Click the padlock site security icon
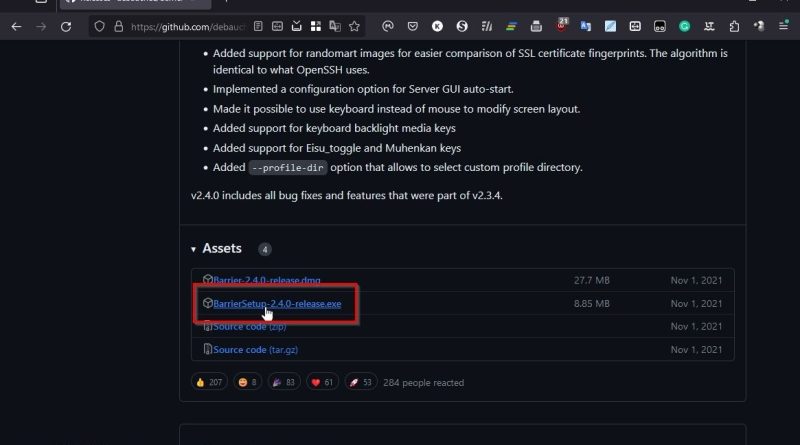 click(118, 27)
